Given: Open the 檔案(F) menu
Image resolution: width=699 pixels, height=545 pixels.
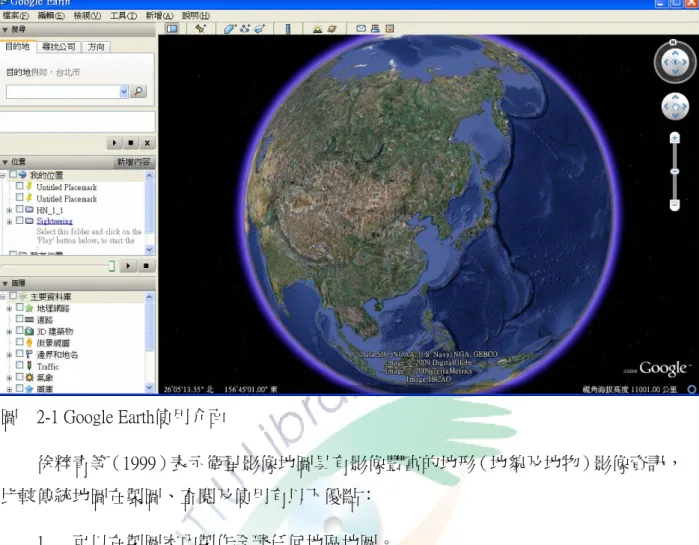Looking at the screenshot, I should coord(16,16).
